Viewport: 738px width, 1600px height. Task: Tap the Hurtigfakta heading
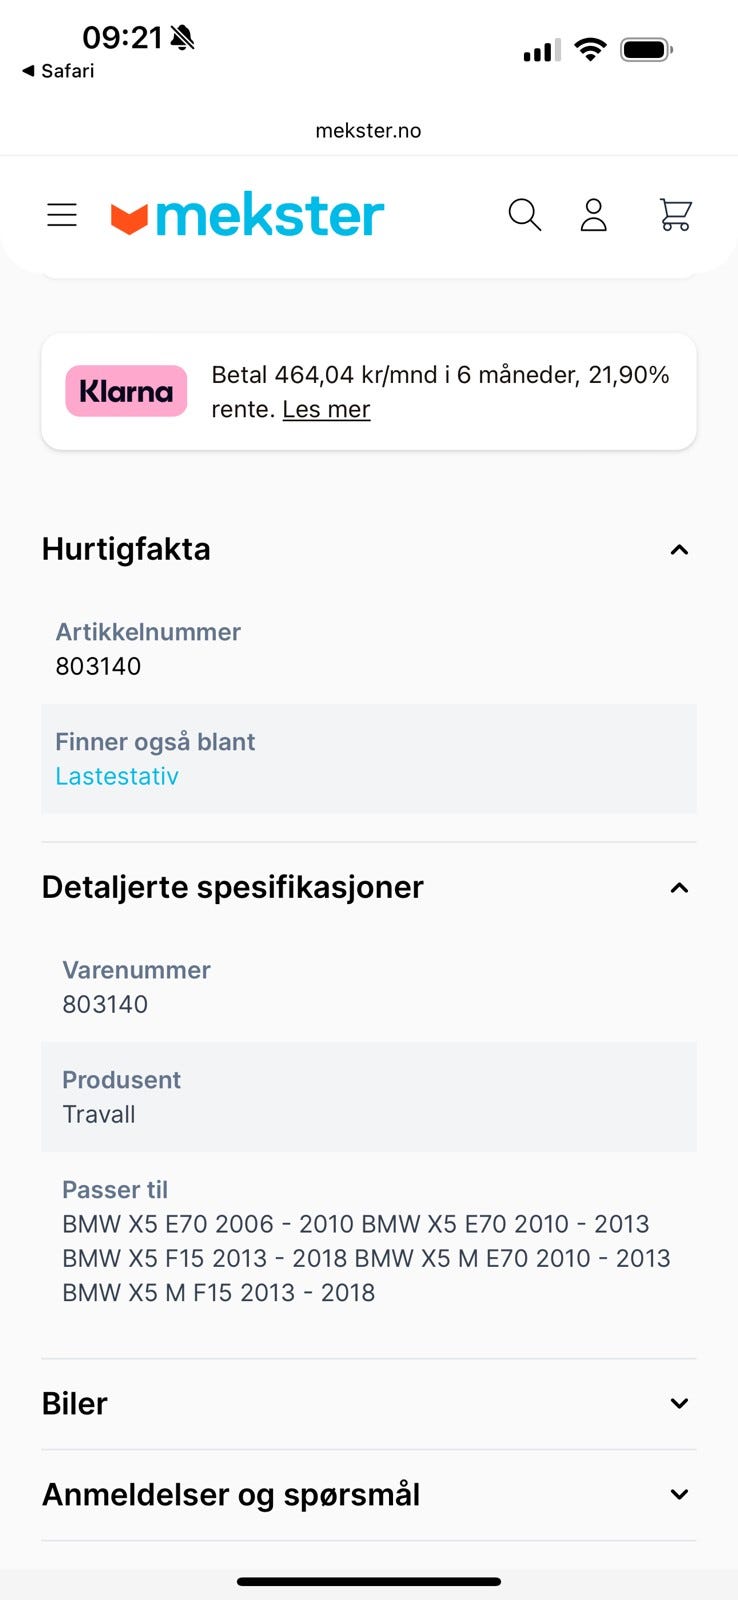(126, 549)
